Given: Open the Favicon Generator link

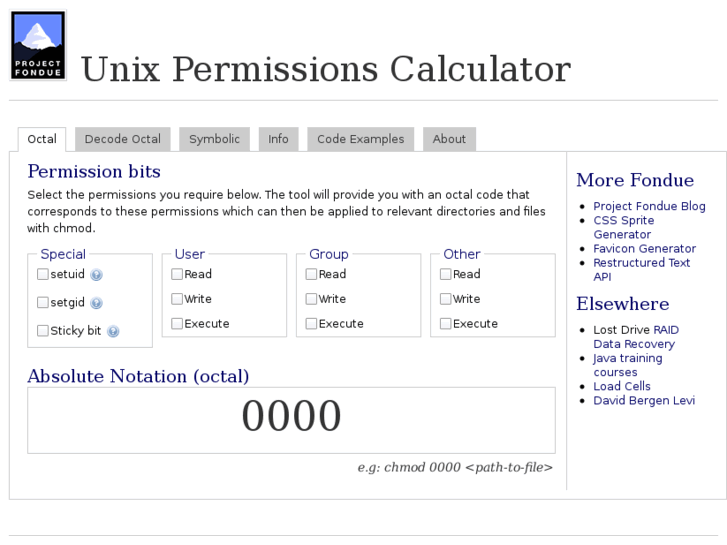Looking at the screenshot, I should pos(644,249).
